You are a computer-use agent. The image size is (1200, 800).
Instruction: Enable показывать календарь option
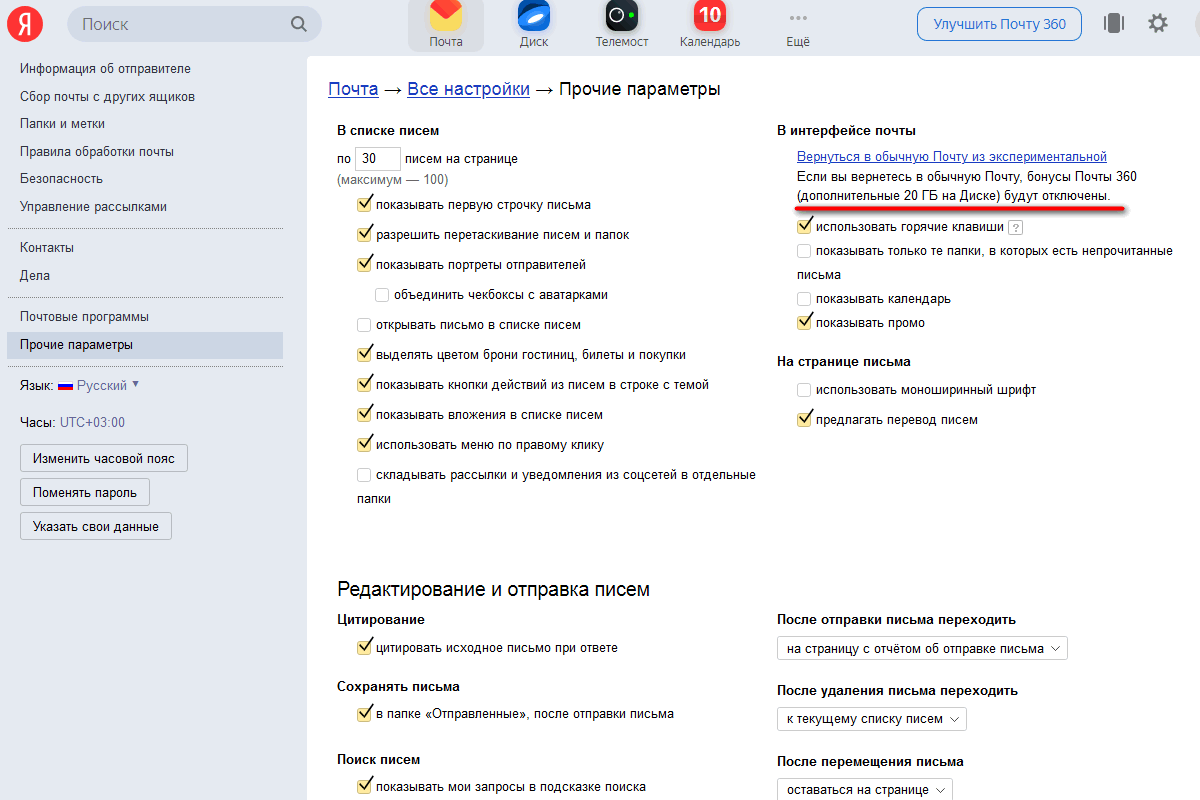coord(804,298)
